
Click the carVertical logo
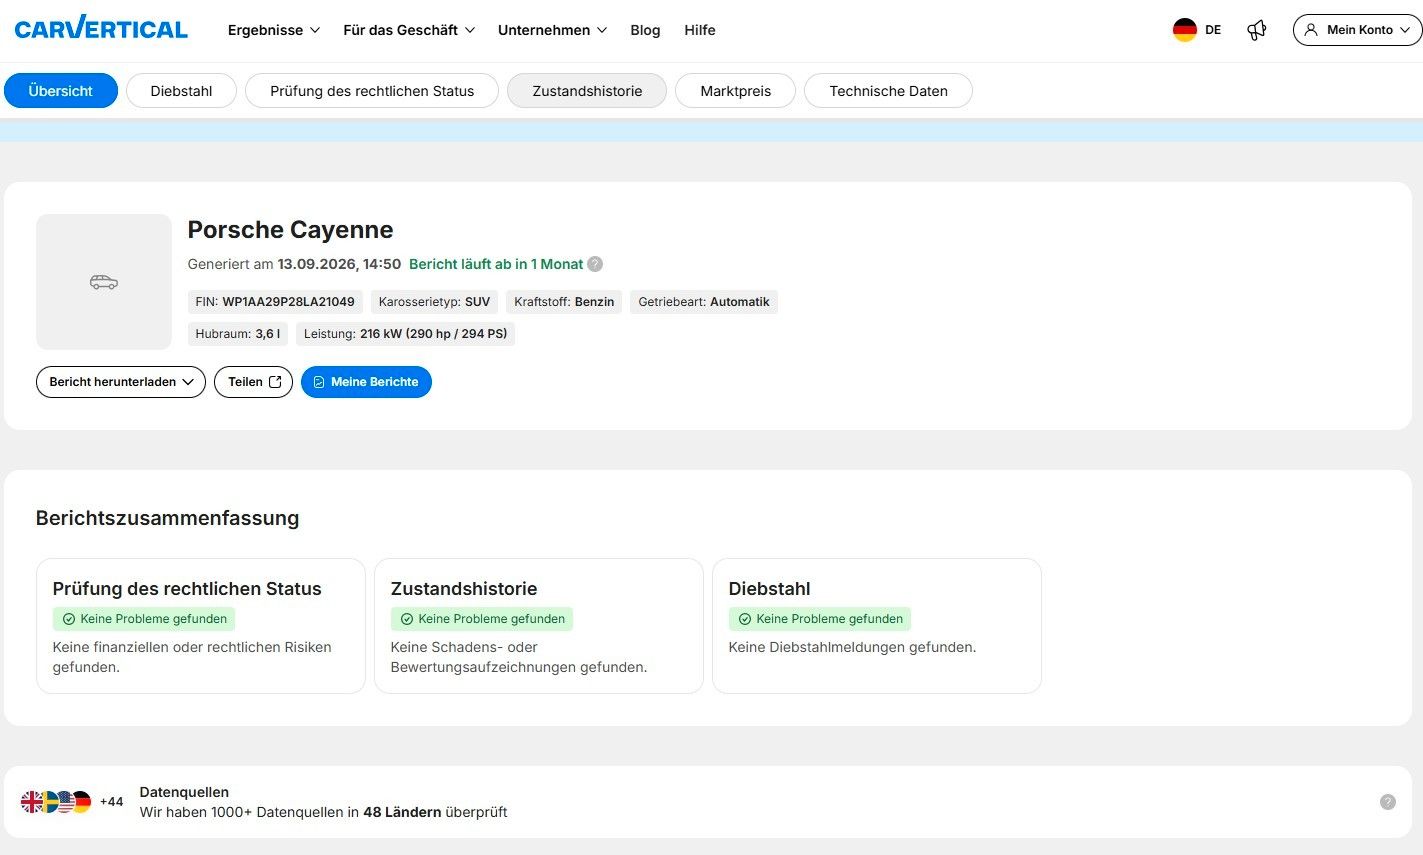click(101, 29)
